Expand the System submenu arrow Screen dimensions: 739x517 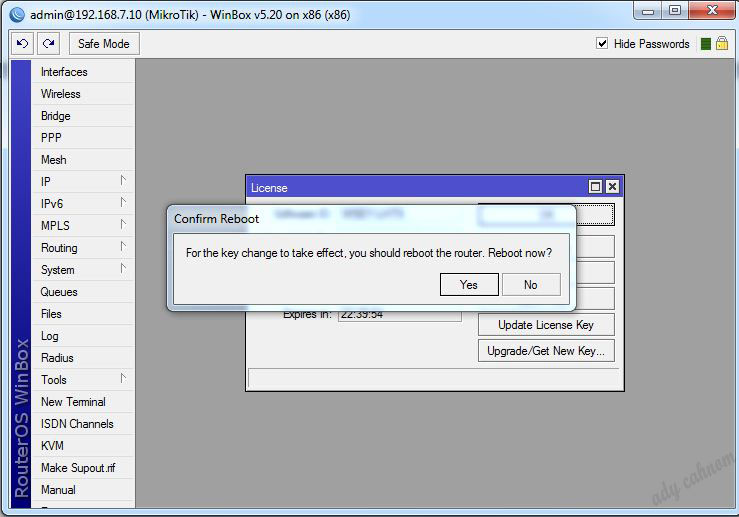click(123, 269)
